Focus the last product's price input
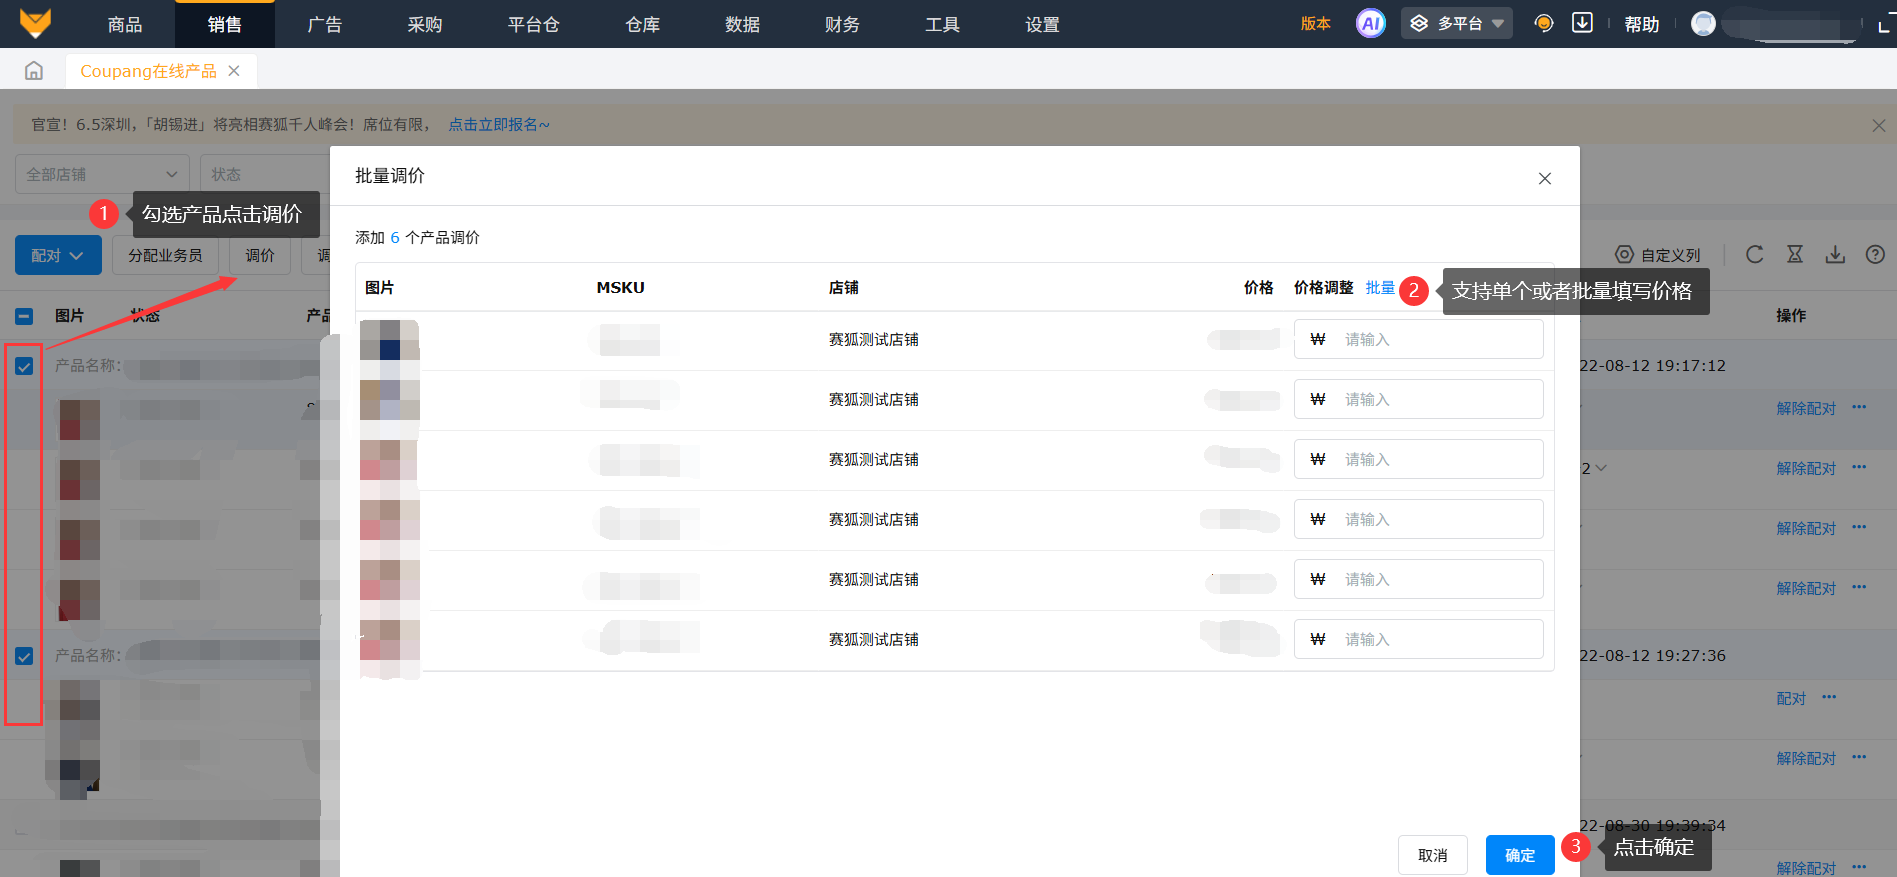Screen dimensions: 1897x877 tap(1418, 639)
